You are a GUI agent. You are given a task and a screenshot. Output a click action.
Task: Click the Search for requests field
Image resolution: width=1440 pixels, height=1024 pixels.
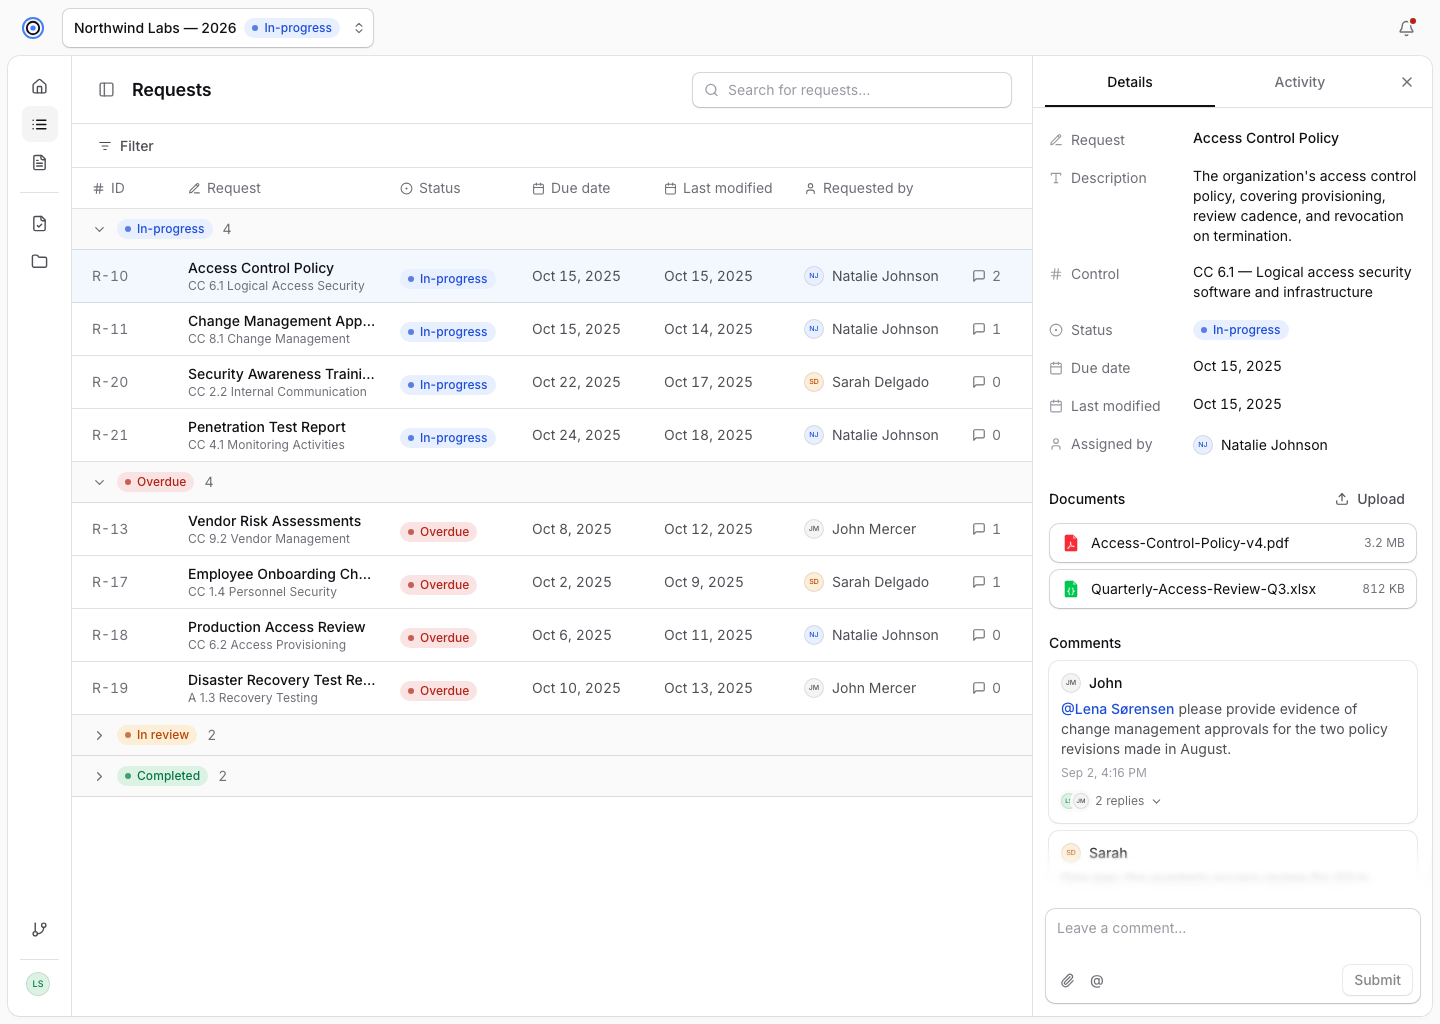(852, 90)
